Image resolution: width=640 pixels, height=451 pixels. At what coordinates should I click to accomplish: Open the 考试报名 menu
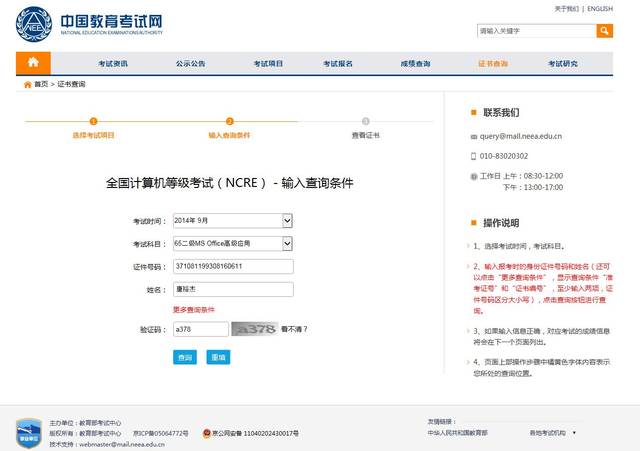338,64
